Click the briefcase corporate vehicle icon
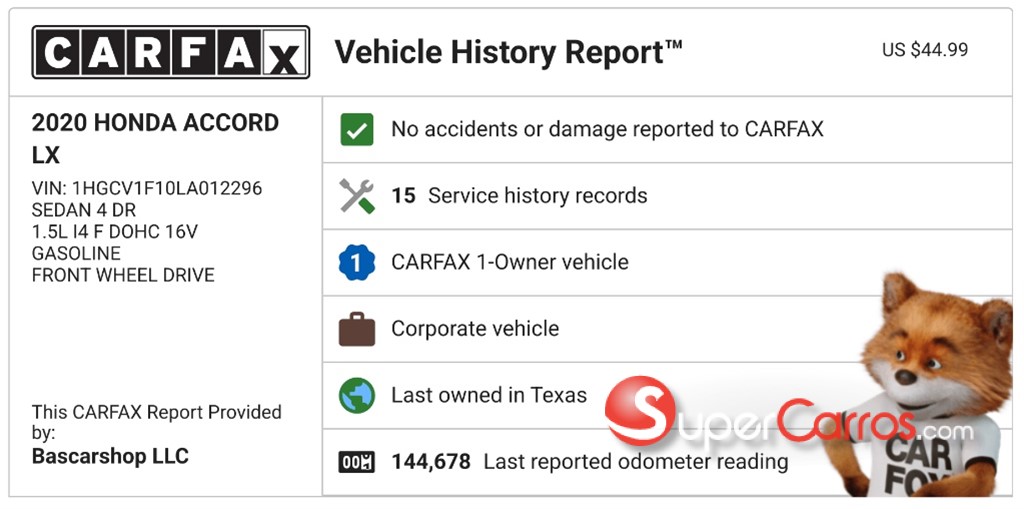1024x509 pixels. [356, 329]
